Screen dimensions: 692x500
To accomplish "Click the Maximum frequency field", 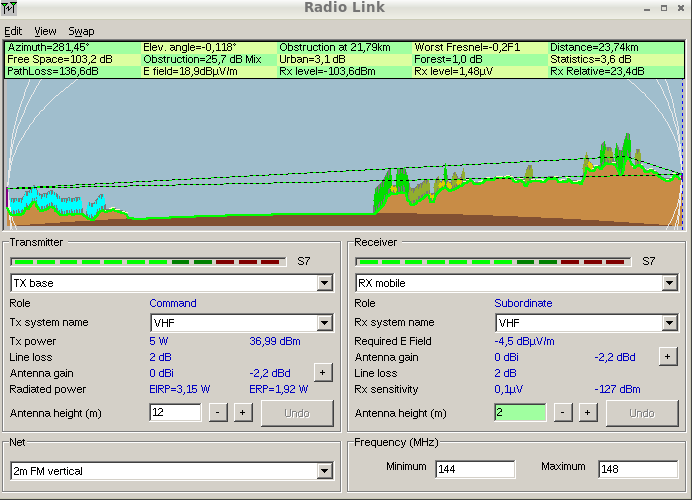I will (638, 469).
